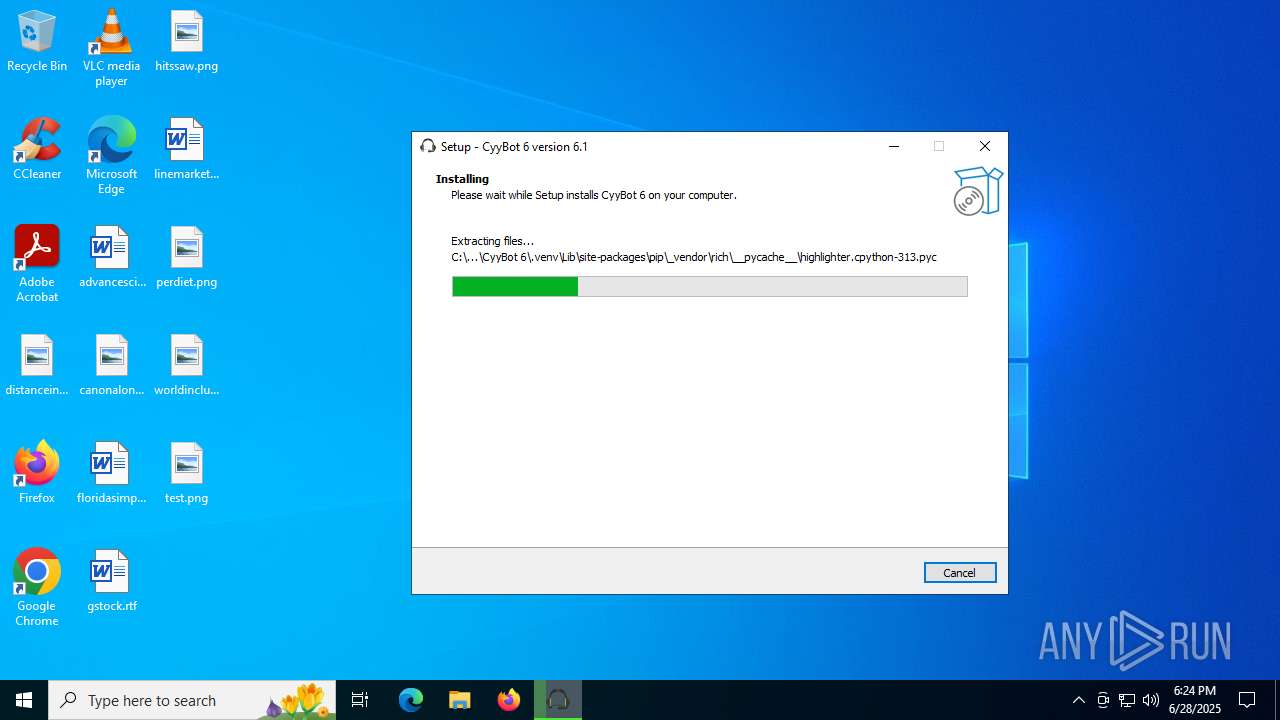
Task: Select the CCleaner desktop shortcut
Action: click(37, 150)
